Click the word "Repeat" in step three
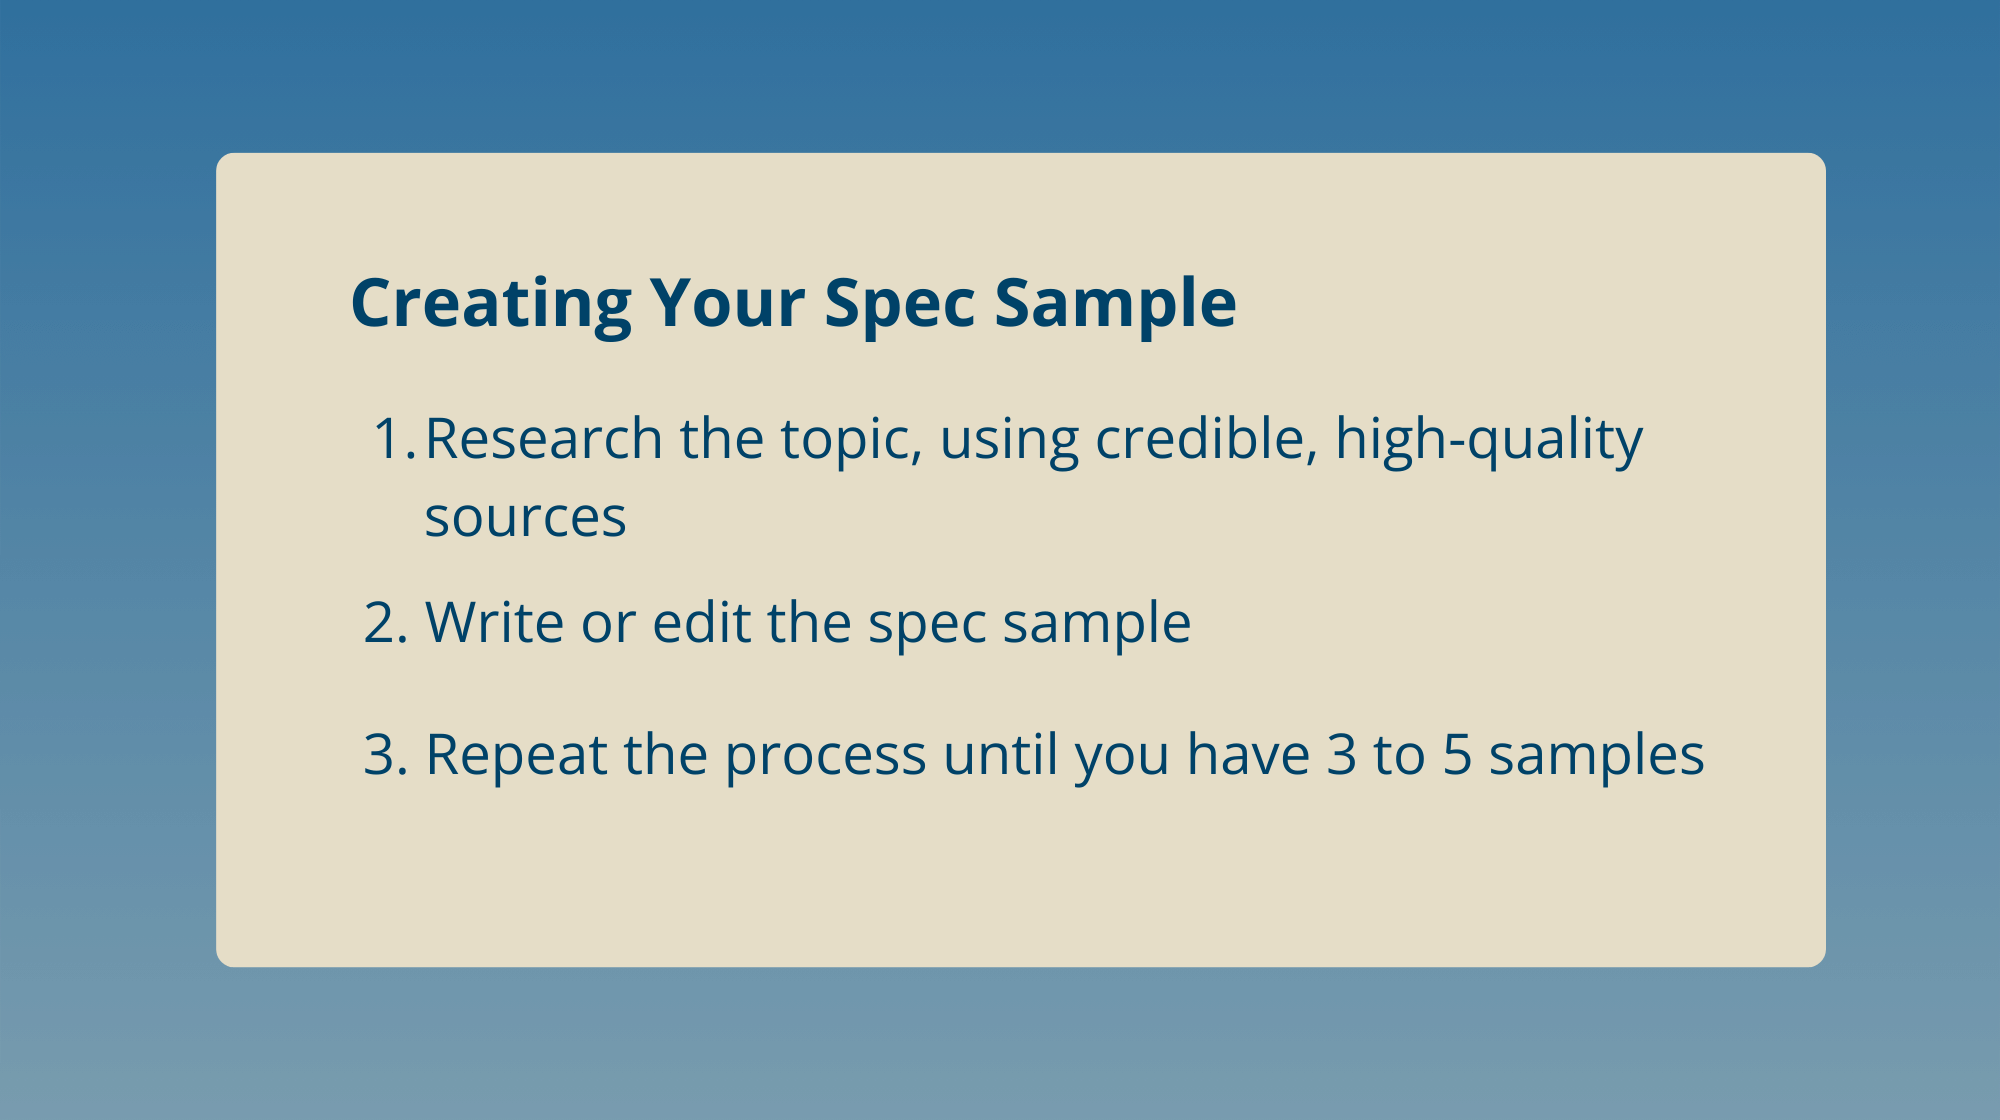Screen dimensions: 2000x1120 click(x=516, y=755)
